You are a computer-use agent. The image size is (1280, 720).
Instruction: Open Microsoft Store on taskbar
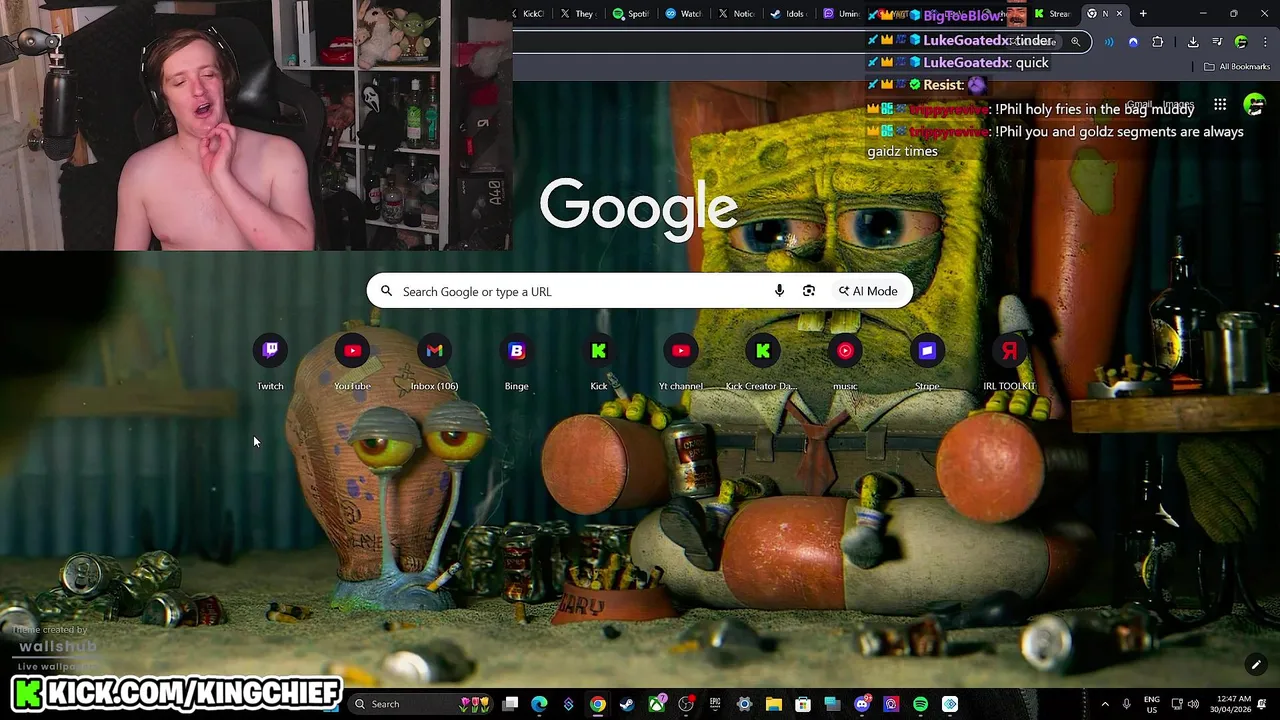coord(803,704)
